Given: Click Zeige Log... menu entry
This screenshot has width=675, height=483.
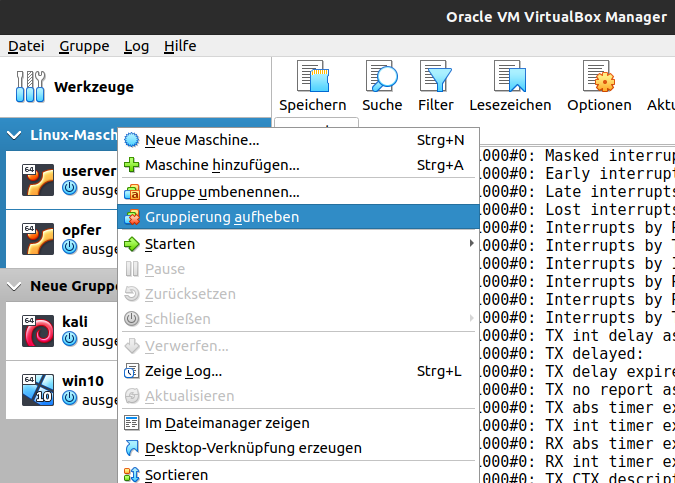Looking at the screenshot, I should click(x=183, y=371).
